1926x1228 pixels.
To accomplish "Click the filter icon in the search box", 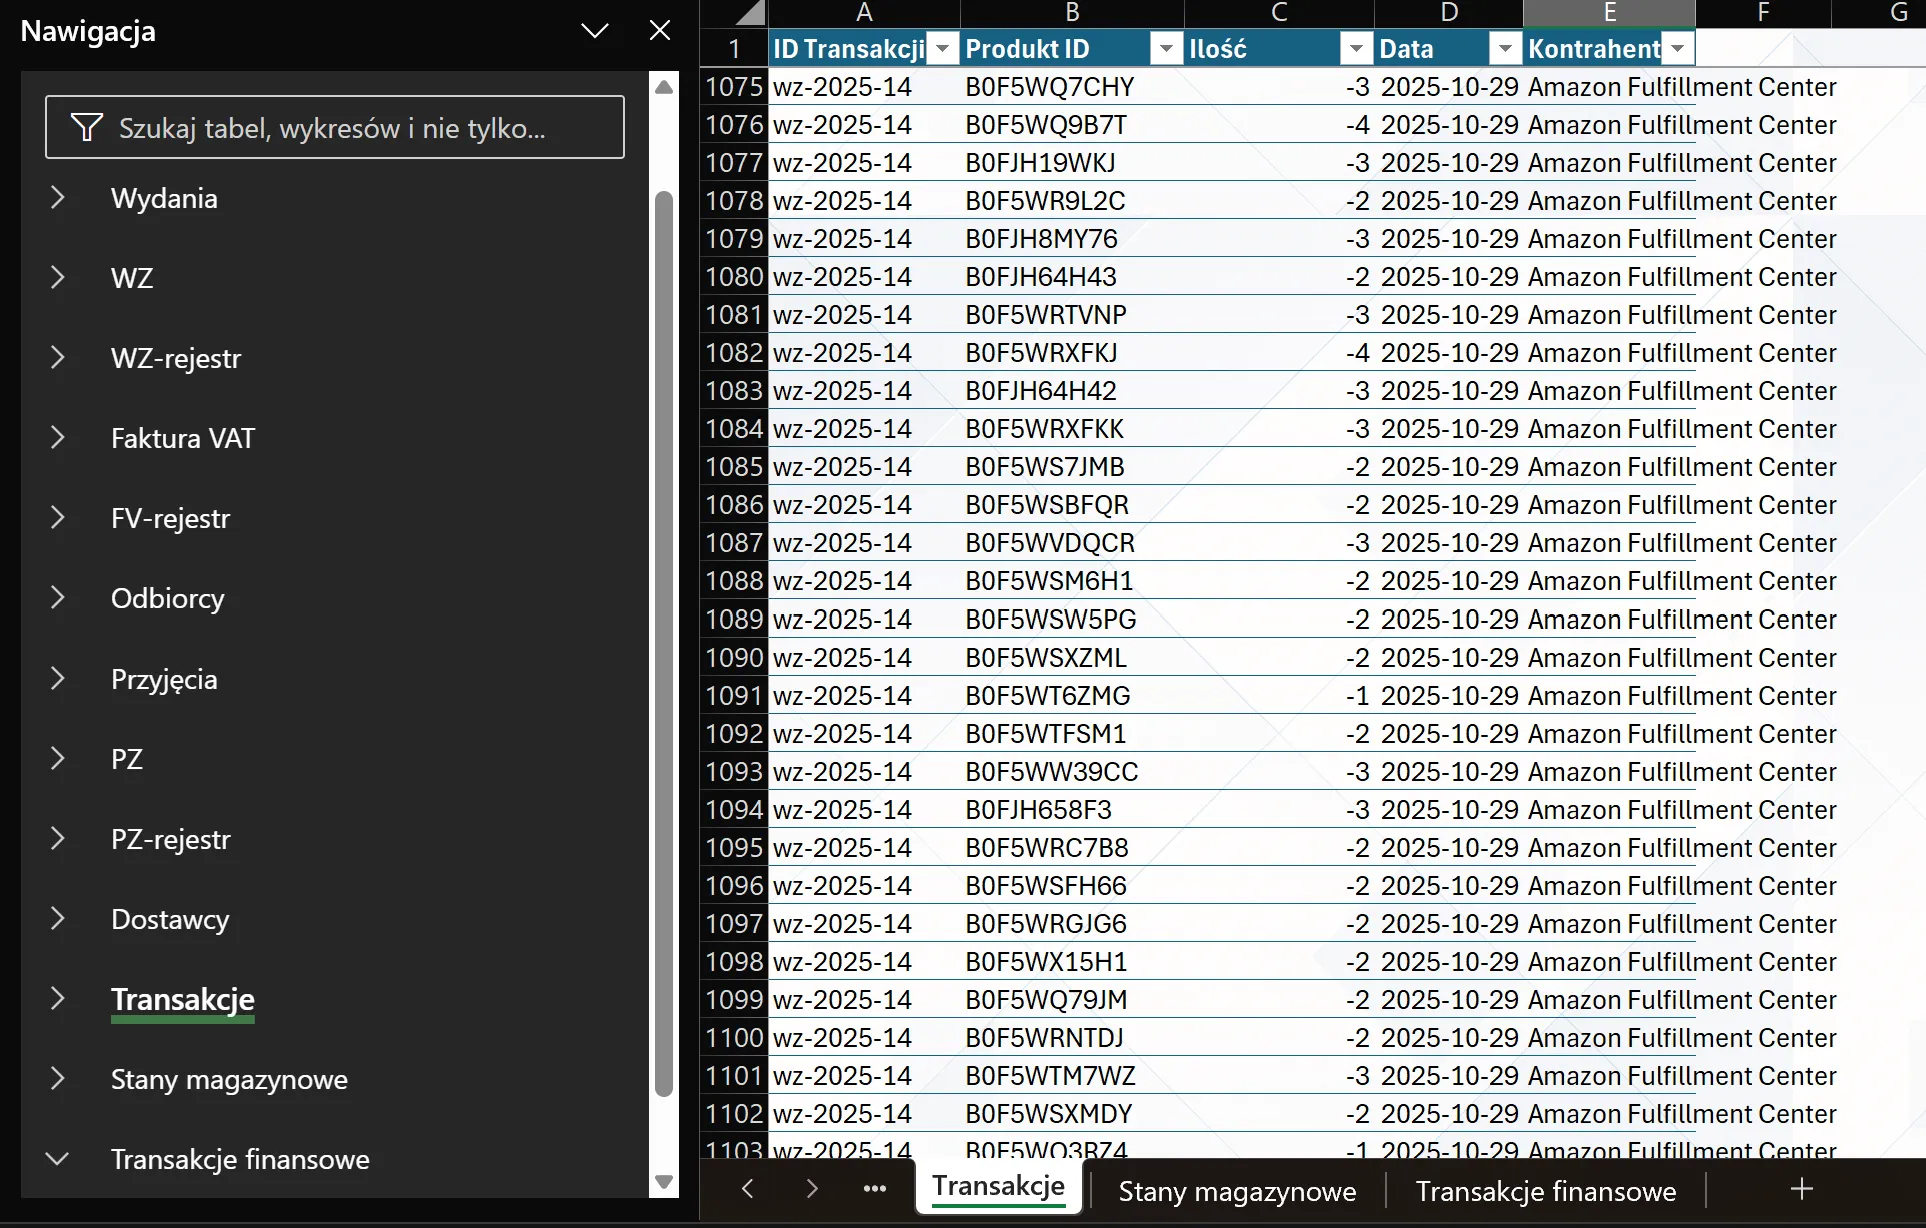I will pos(87,127).
